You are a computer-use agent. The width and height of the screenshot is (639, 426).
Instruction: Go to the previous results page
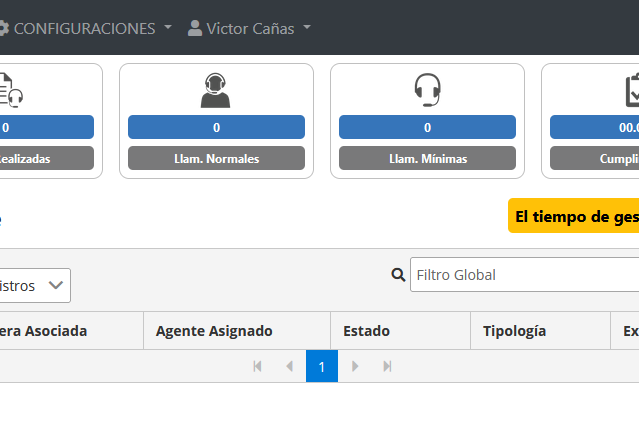[290, 367]
